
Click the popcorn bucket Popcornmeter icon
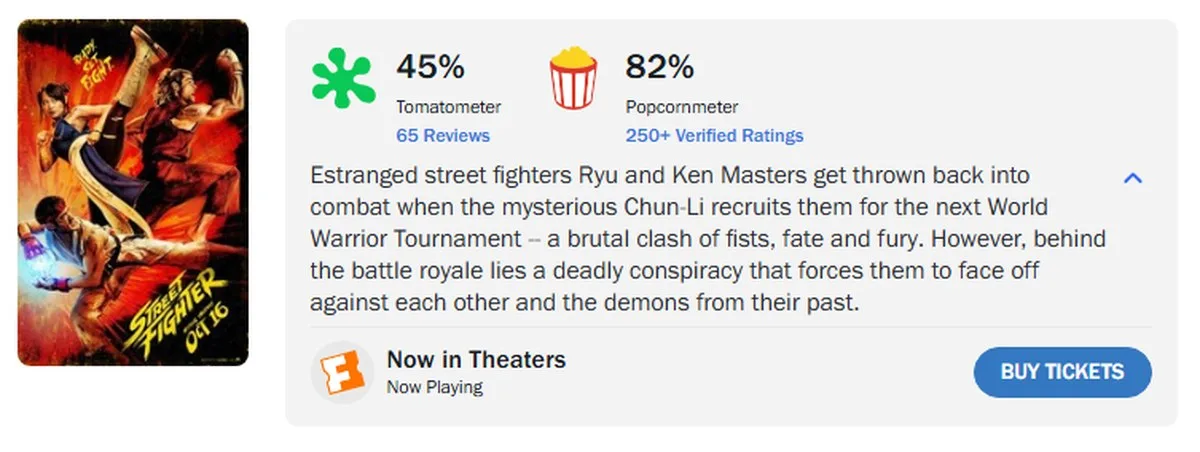573,80
